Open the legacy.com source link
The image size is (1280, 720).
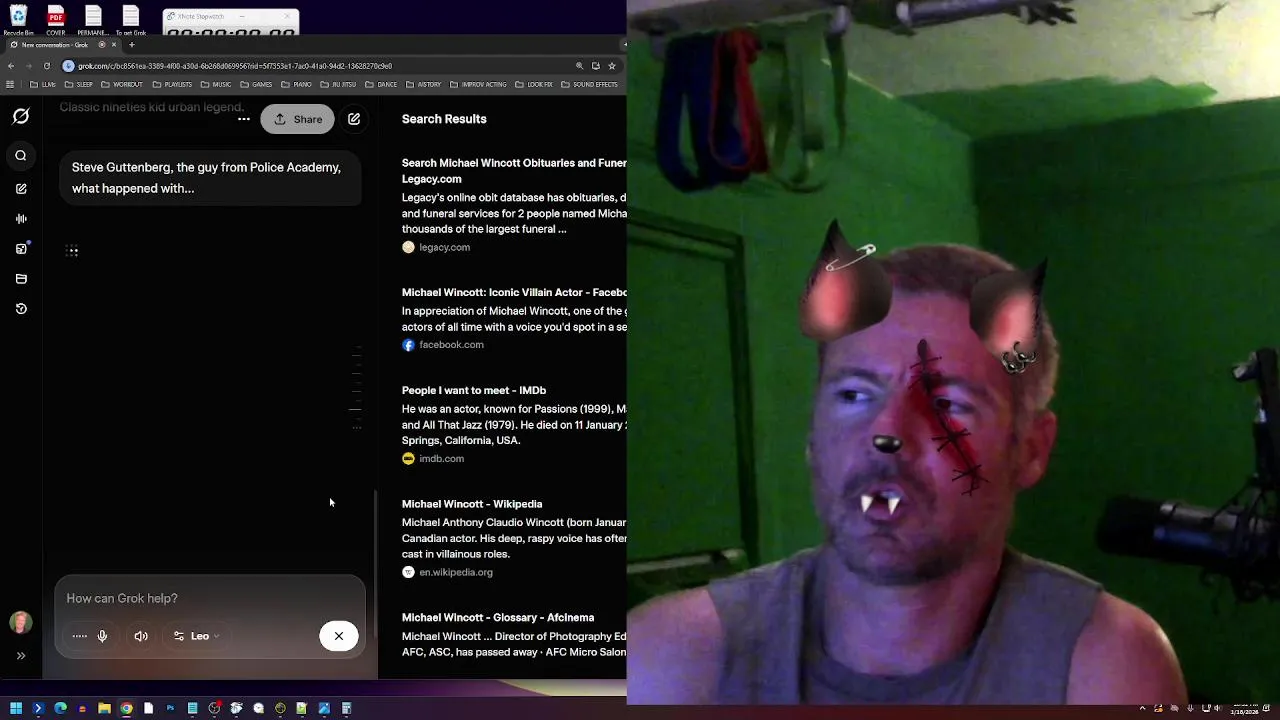tap(436, 247)
